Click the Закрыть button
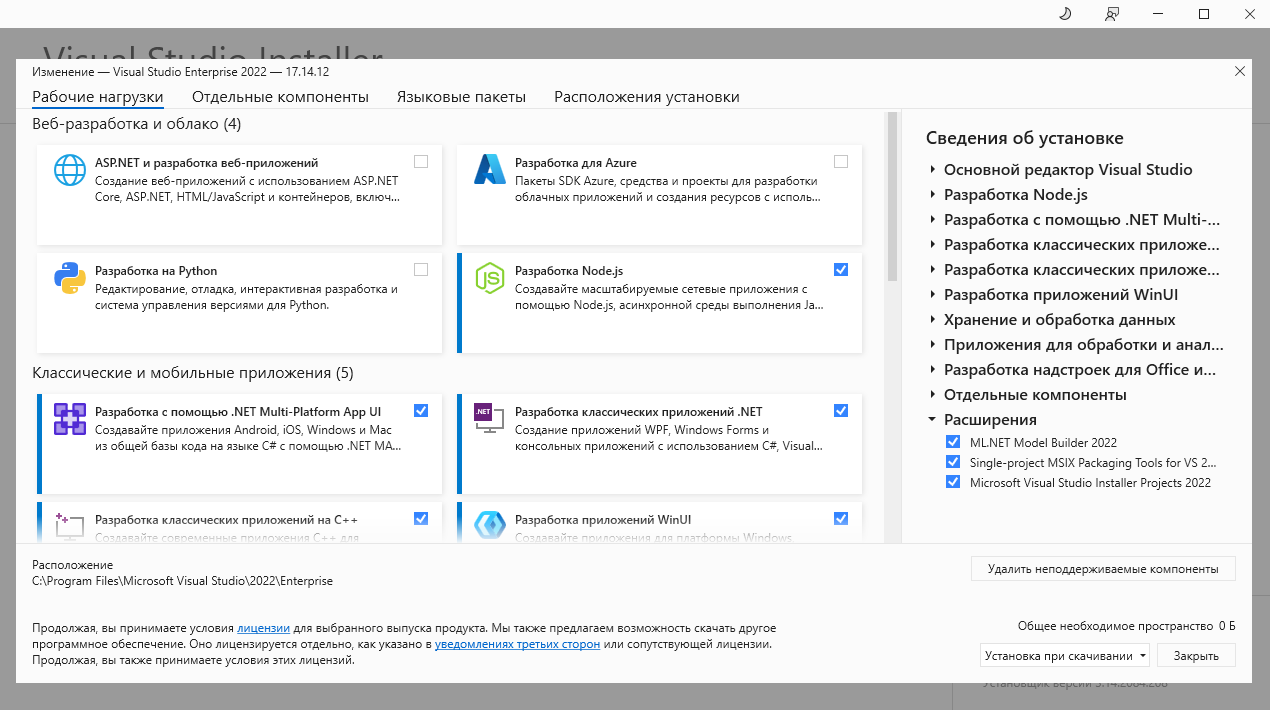Screen dimensions: 1270x710 click(x=1196, y=656)
